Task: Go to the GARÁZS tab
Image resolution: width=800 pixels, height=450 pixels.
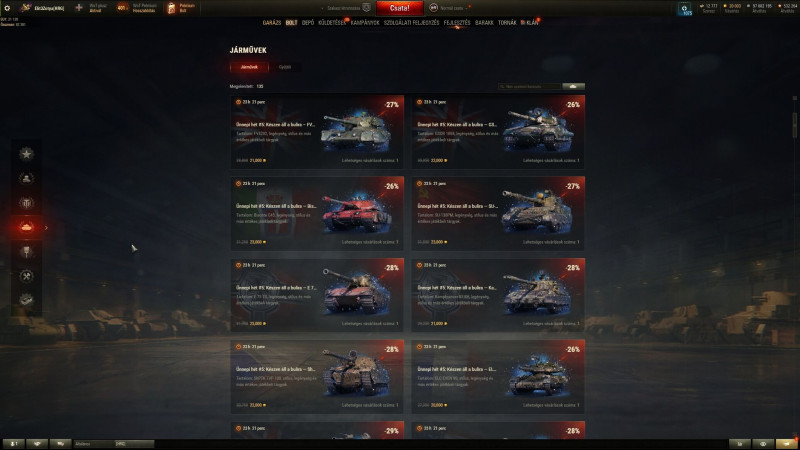Action: [271, 22]
